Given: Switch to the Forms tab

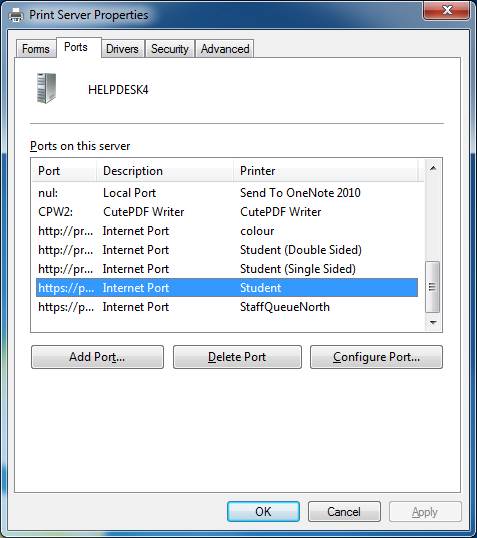Looking at the screenshot, I should (36, 49).
